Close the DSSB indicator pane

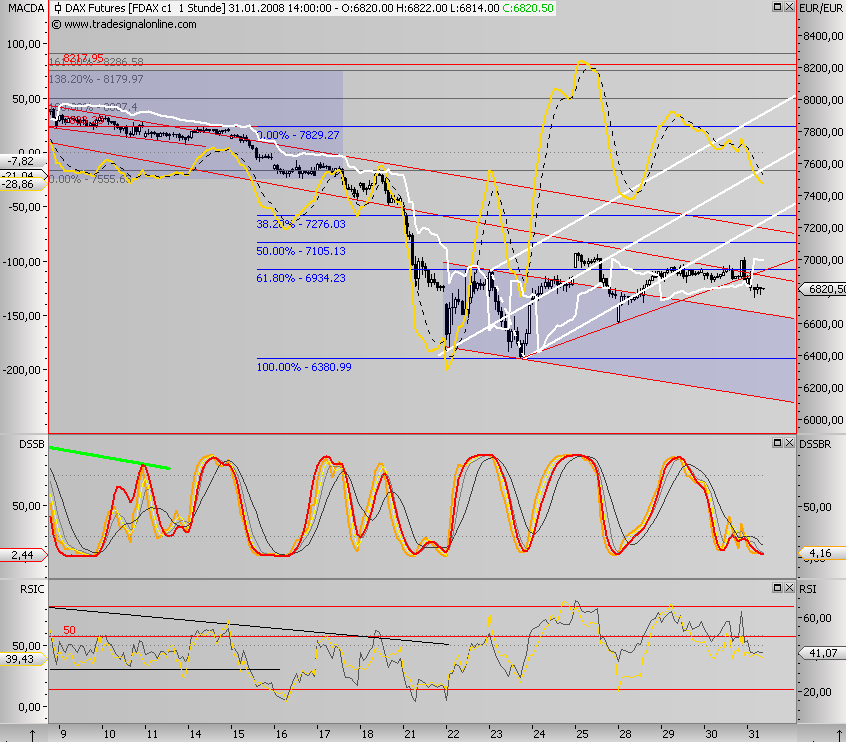click(x=789, y=443)
